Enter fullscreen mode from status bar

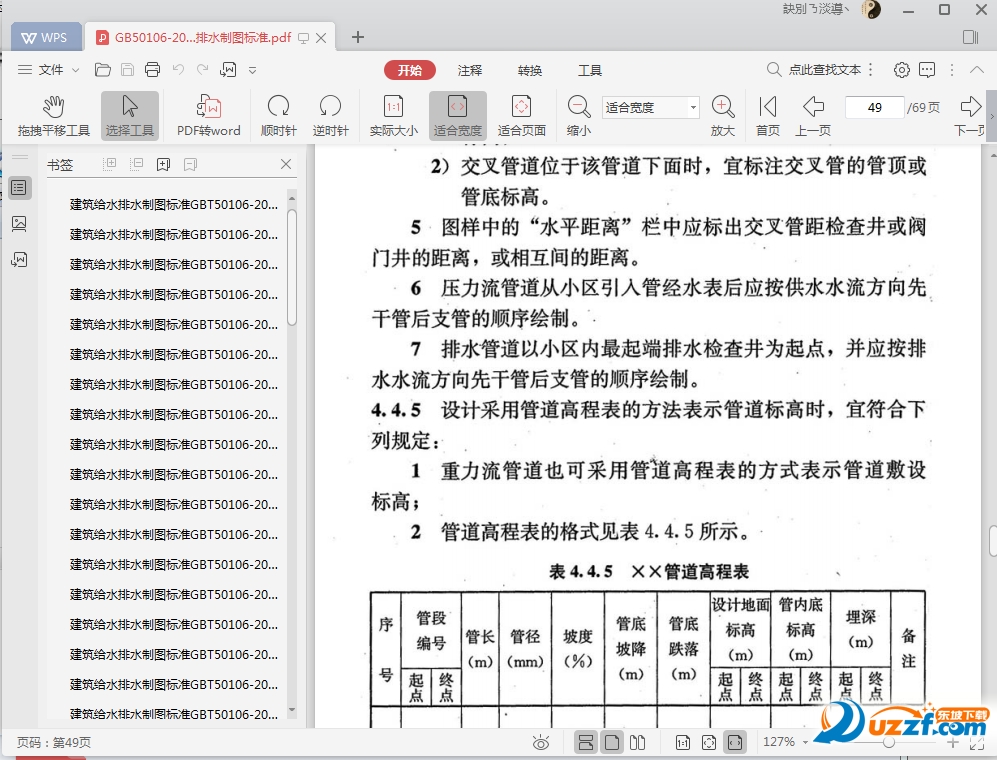coord(979,743)
